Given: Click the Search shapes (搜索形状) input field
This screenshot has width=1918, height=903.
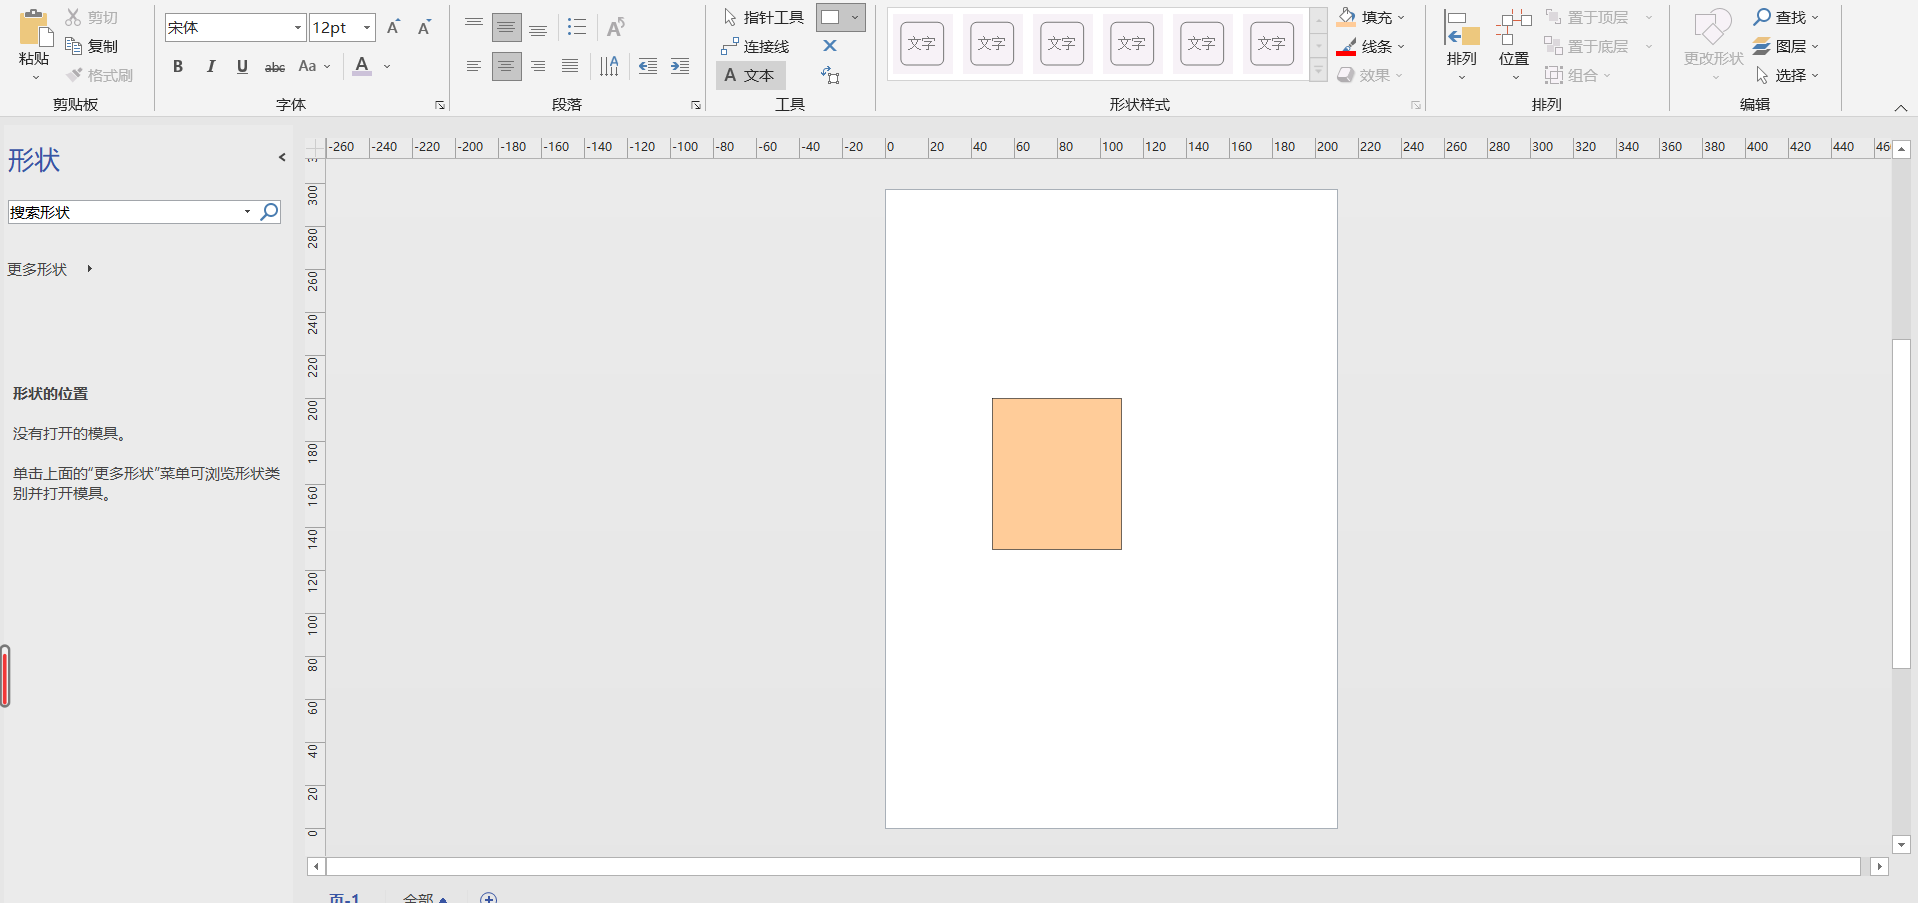Looking at the screenshot, I should tap(124, 212).
